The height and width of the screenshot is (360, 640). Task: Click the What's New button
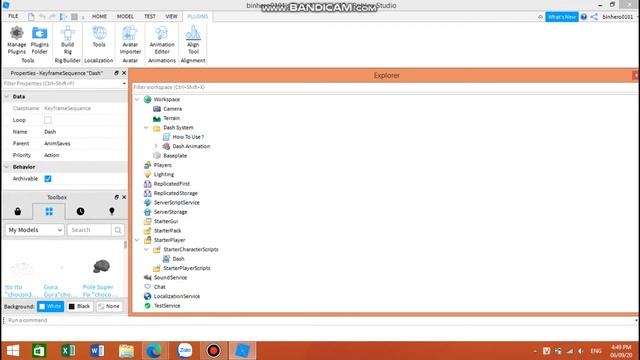tap(562, 17)
